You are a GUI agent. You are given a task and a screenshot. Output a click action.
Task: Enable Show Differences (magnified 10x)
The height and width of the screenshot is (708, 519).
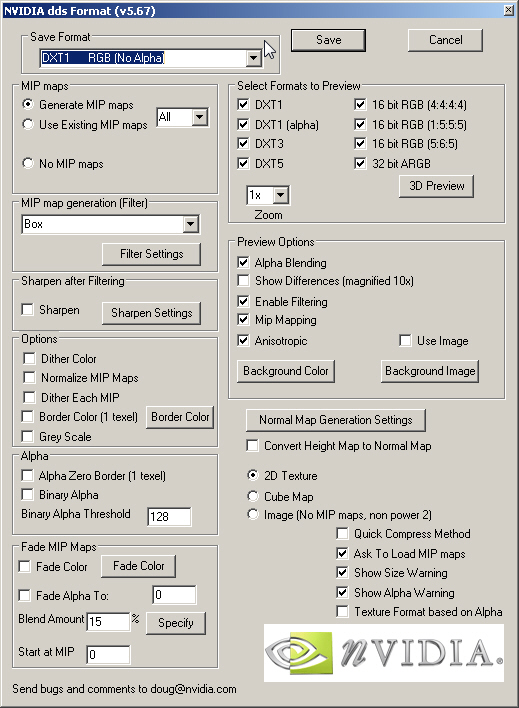[x=243, y=280]
